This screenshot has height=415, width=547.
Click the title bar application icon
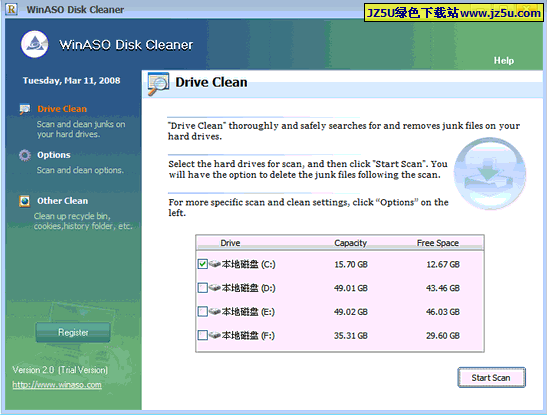(x=12, y=9)
